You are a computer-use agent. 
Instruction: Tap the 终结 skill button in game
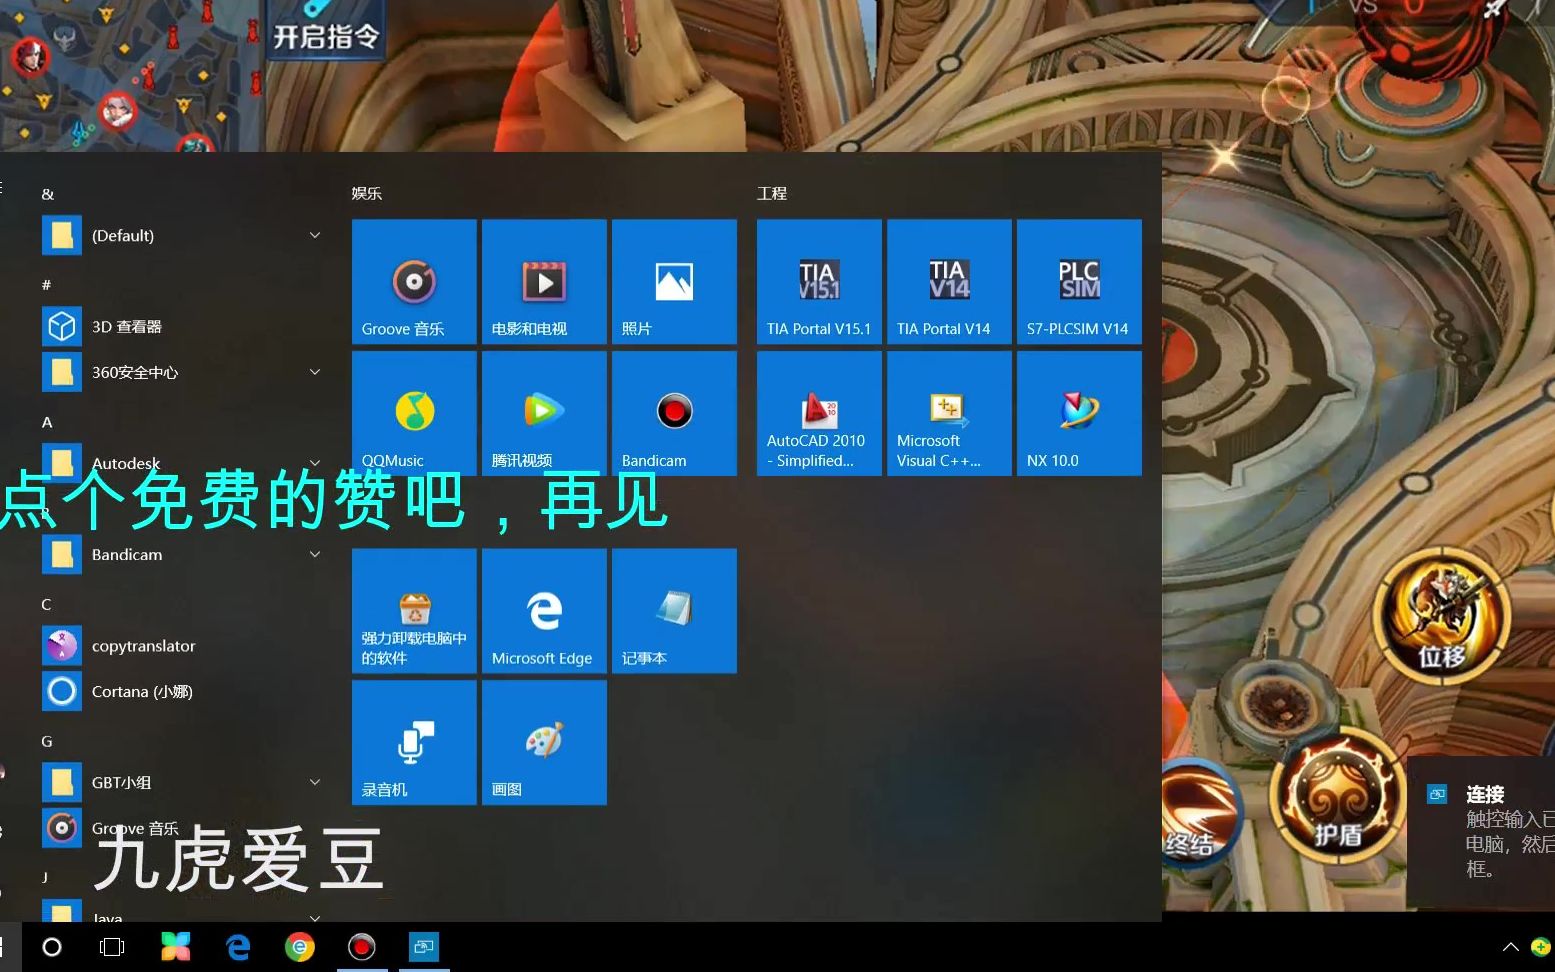(1198, 815)
